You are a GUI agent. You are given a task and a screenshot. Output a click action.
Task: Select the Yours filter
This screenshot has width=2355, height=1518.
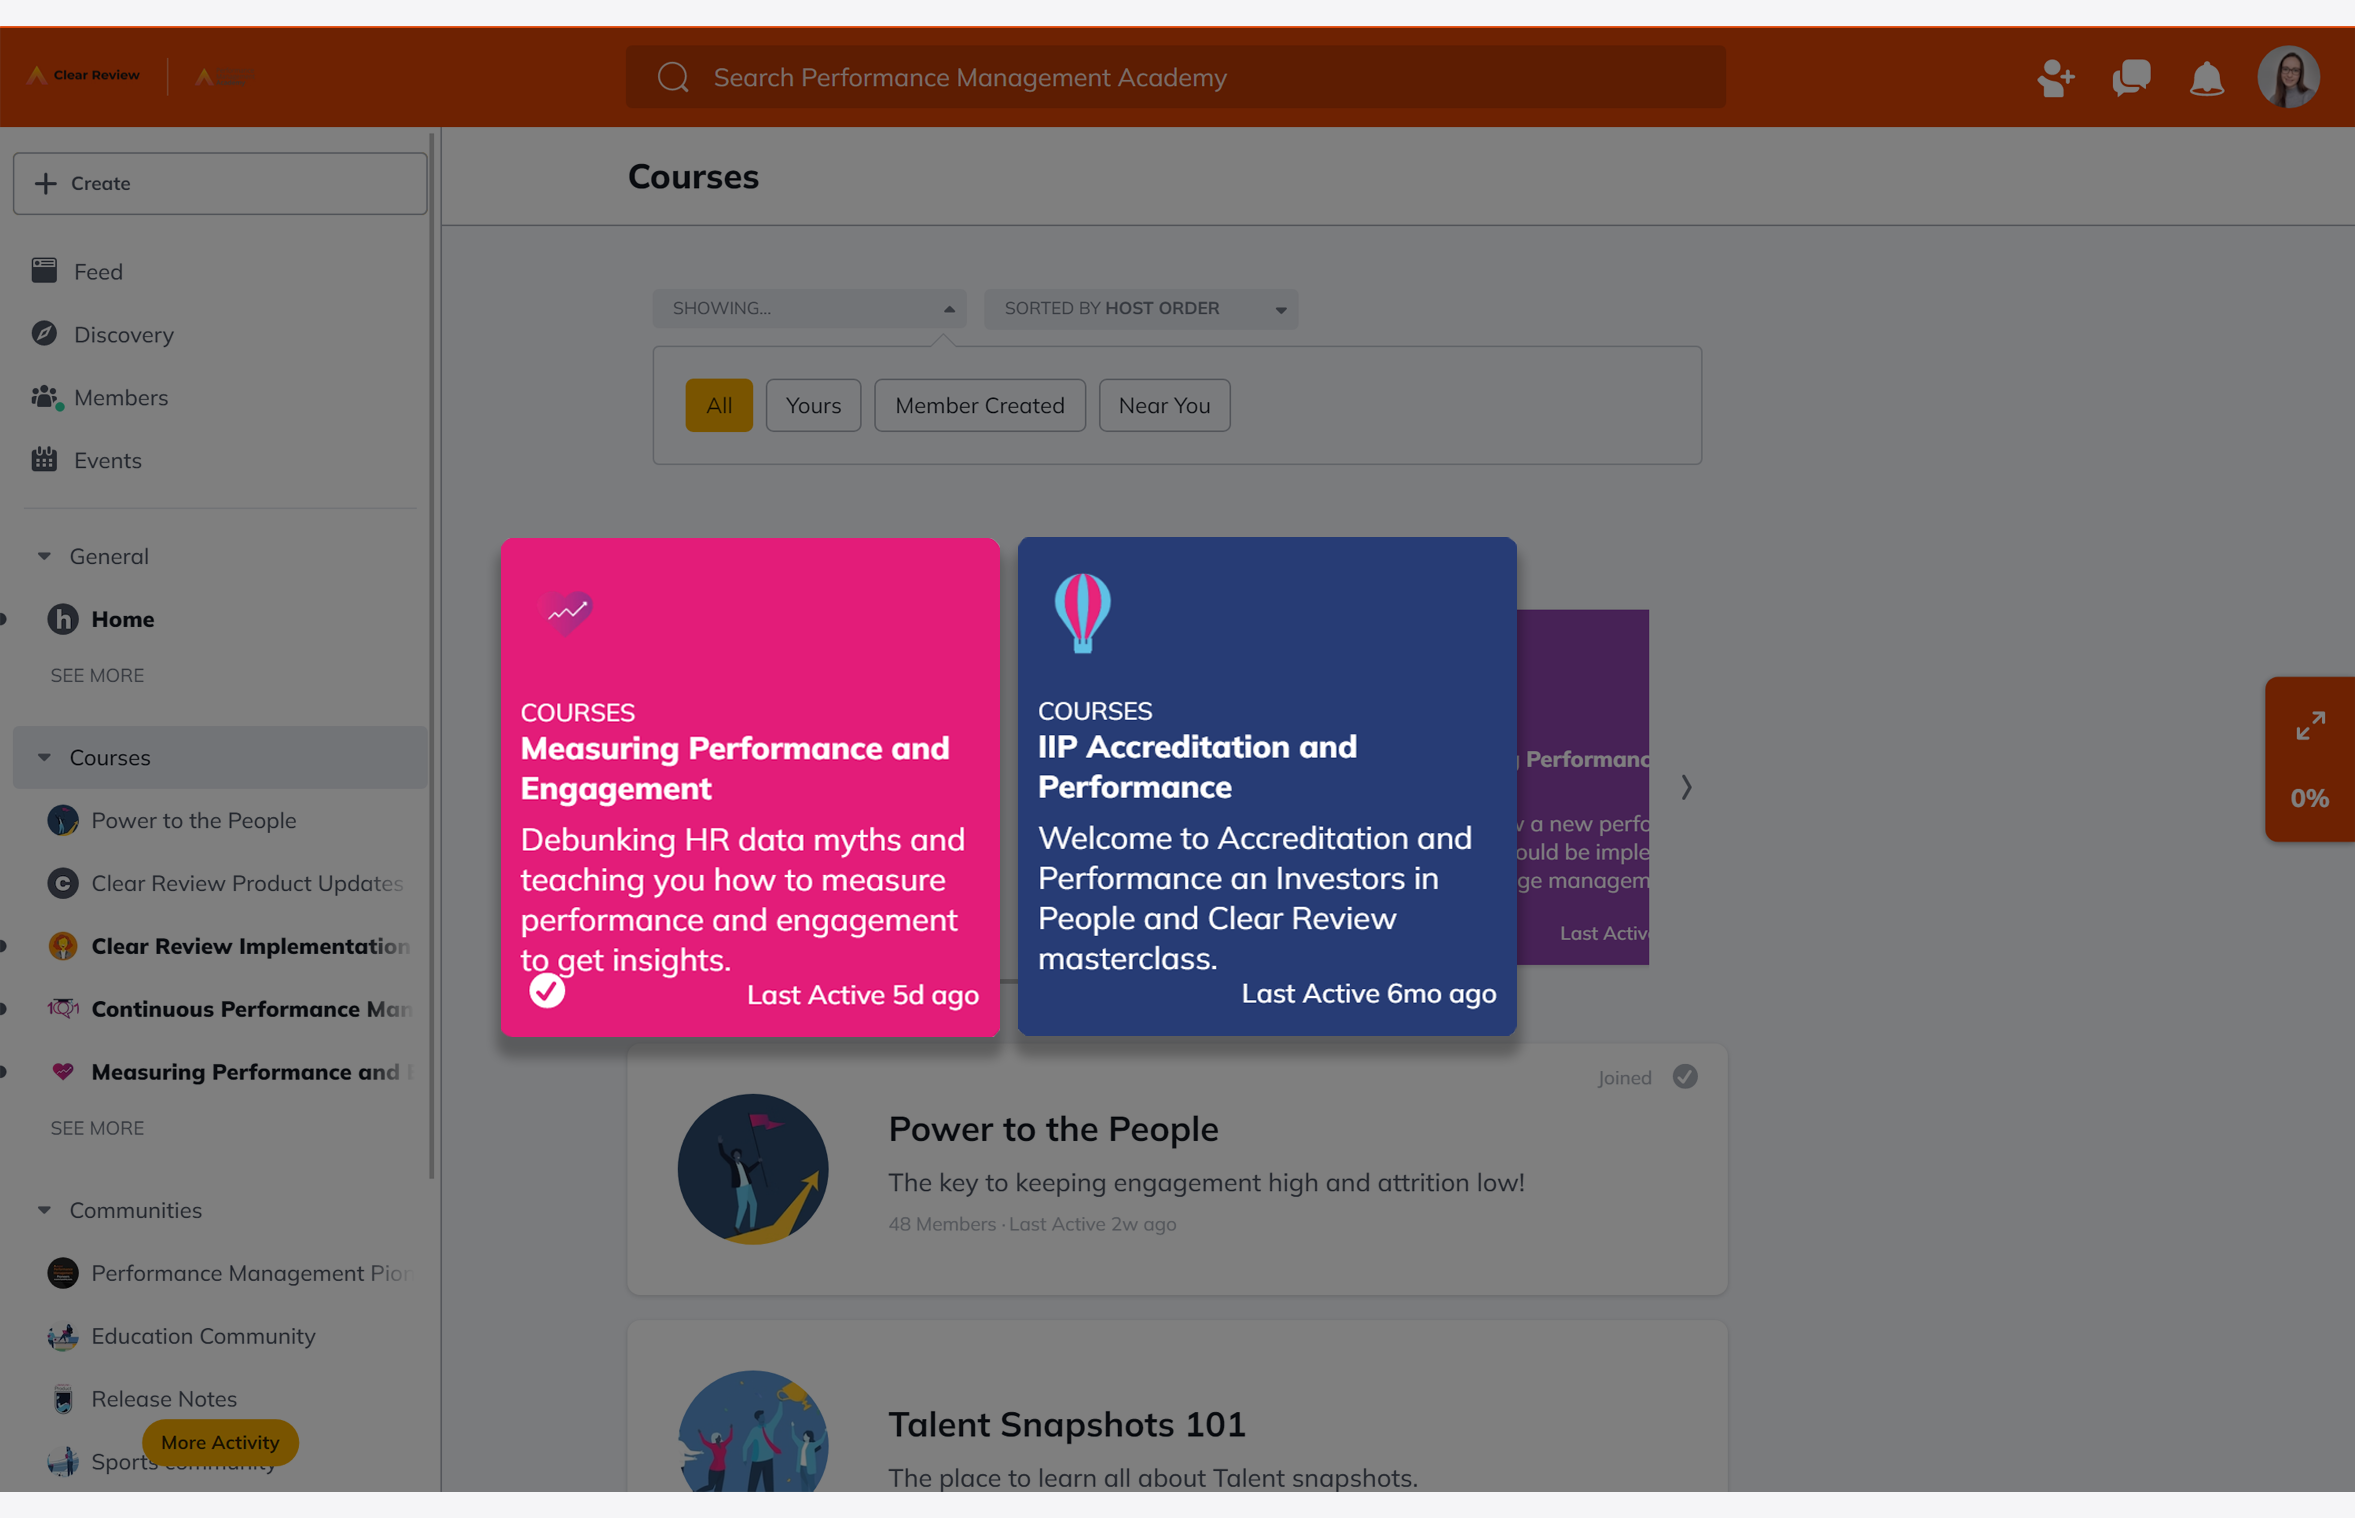[813, 405]
